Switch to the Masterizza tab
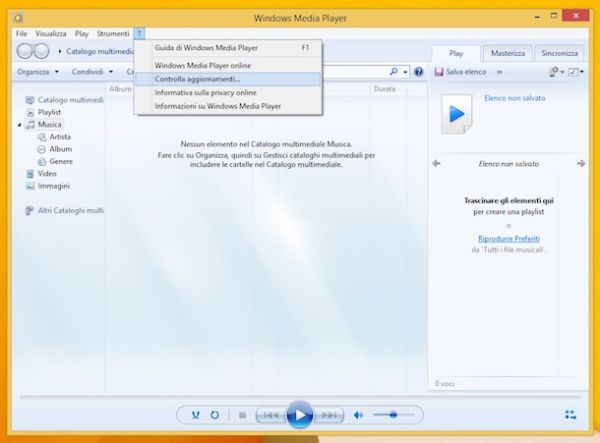 (507, 53)
